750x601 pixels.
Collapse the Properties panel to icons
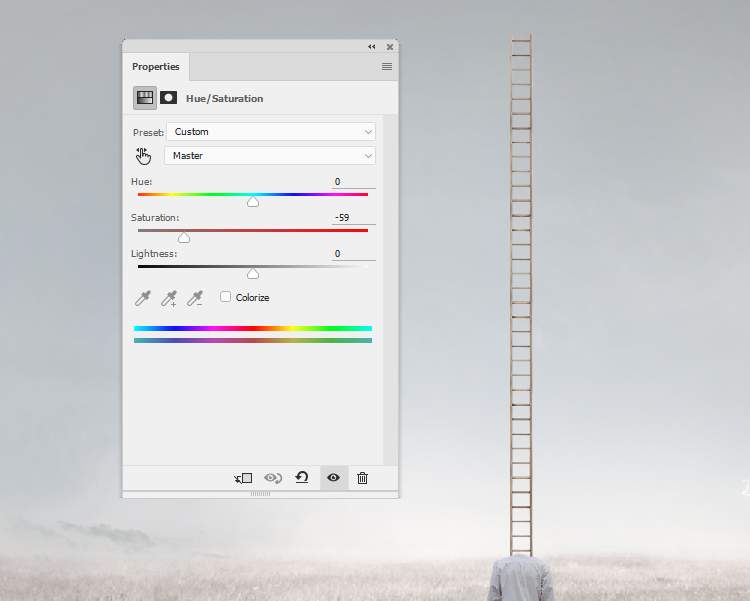(372, 46)
